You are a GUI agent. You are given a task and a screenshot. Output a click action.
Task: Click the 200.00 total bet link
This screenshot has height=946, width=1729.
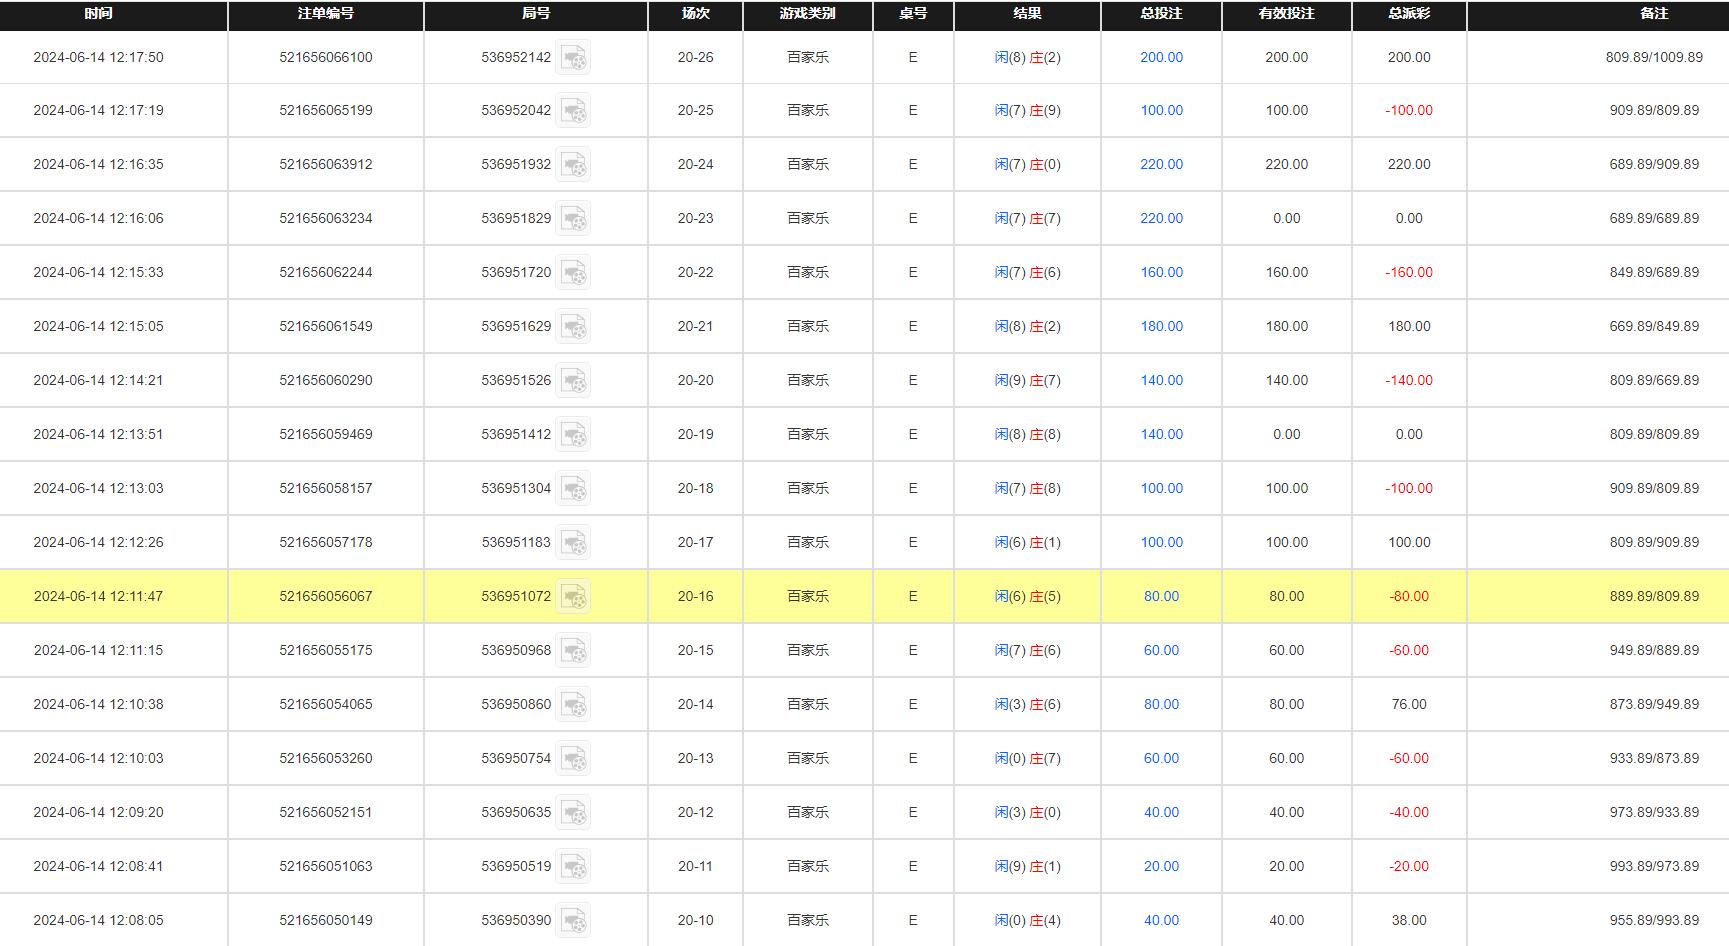pyautogui.click(x=1161, y=58)
